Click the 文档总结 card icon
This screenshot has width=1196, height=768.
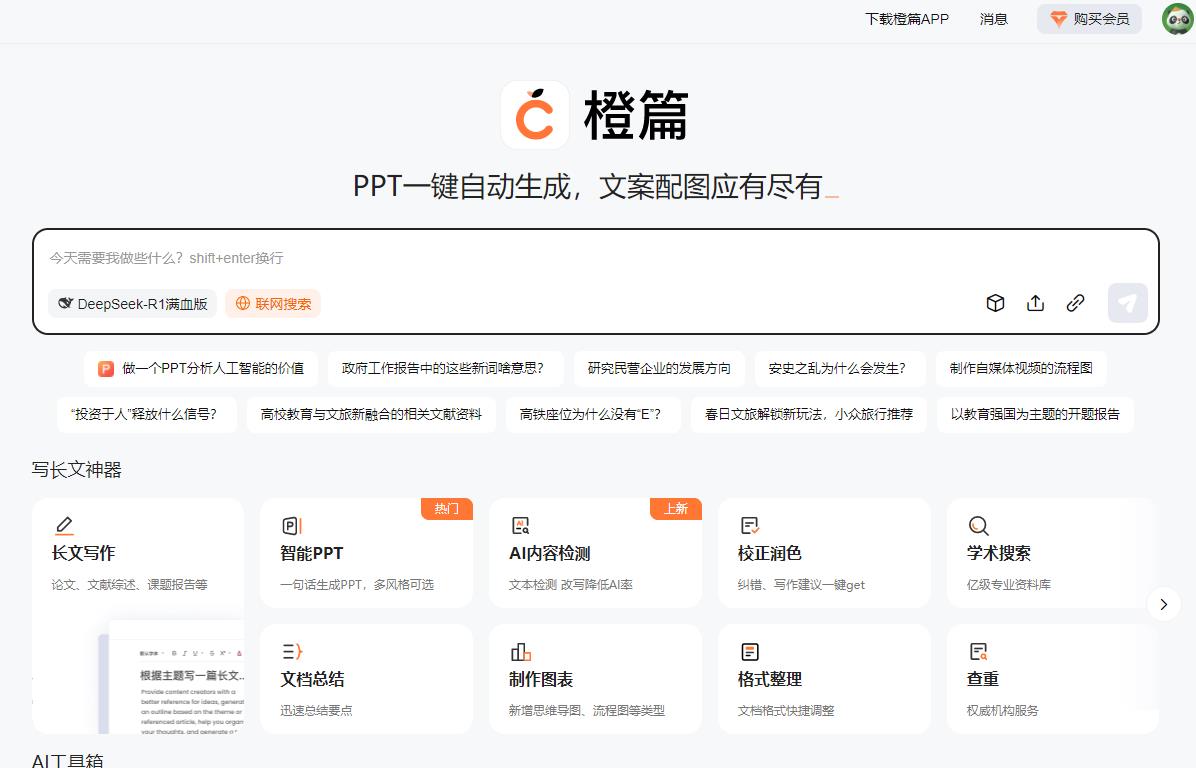coord(292,651)
